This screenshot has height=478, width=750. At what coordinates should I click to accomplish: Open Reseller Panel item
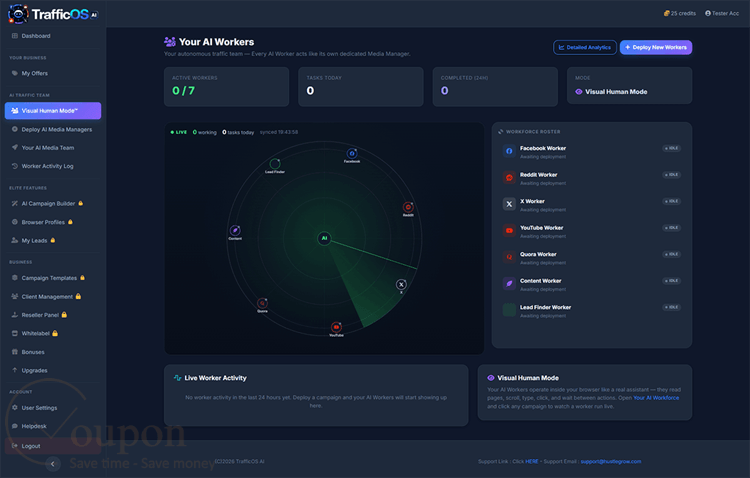pyautogui.click(x=53, y=315)
